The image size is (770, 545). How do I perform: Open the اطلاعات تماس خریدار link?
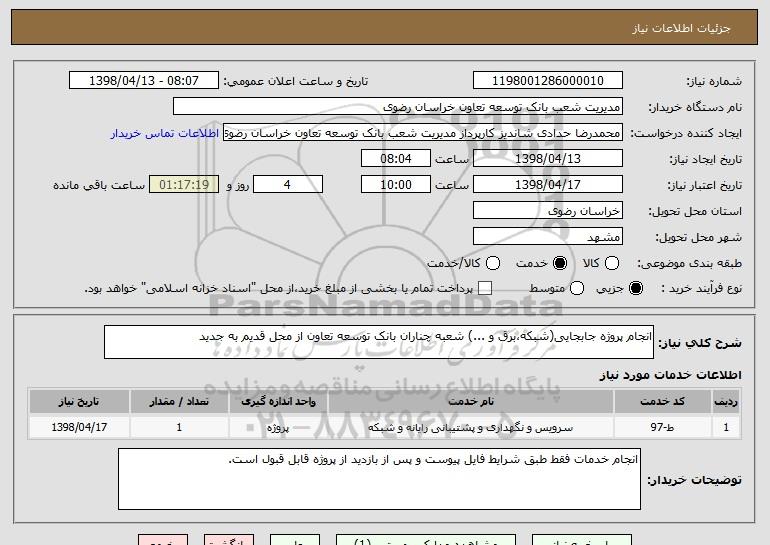pyautogui.click(x=165, y=133)
